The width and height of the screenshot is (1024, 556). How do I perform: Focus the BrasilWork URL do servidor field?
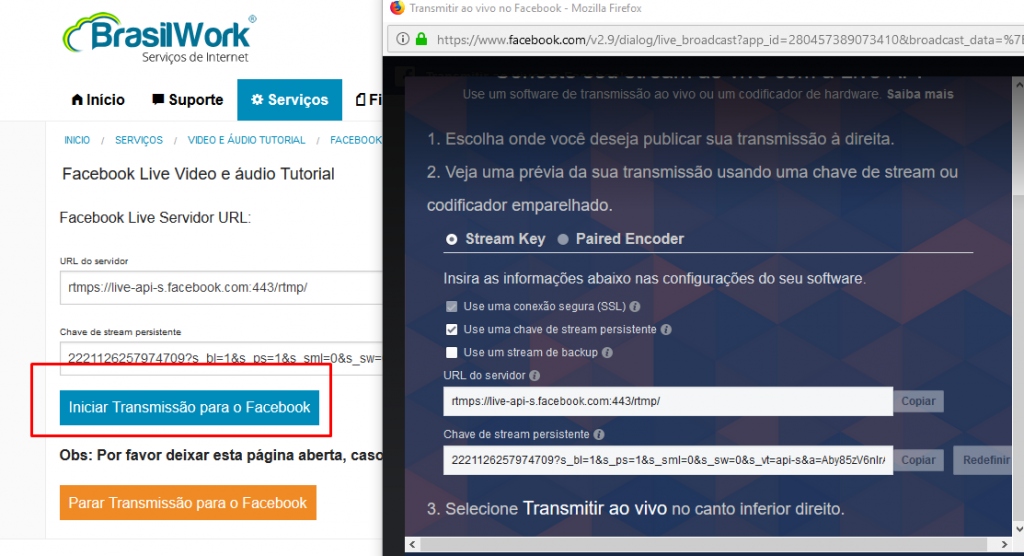pyautogui.click(x=221, y=287)
